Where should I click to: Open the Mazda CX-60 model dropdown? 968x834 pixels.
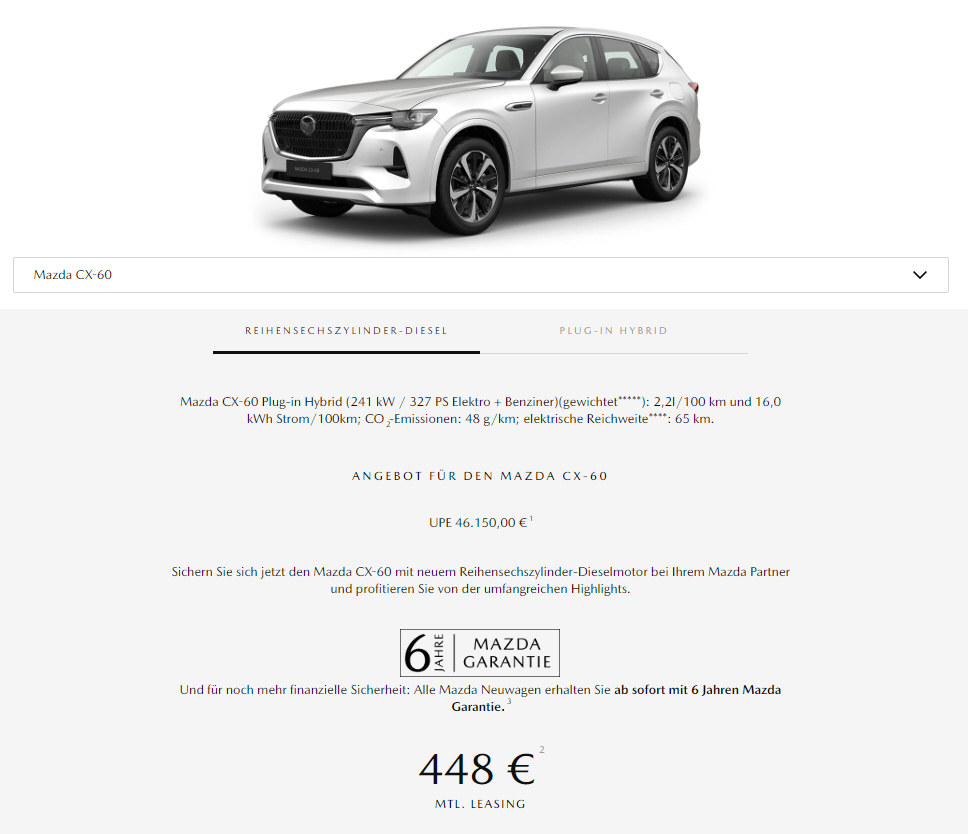click(480, 275)
